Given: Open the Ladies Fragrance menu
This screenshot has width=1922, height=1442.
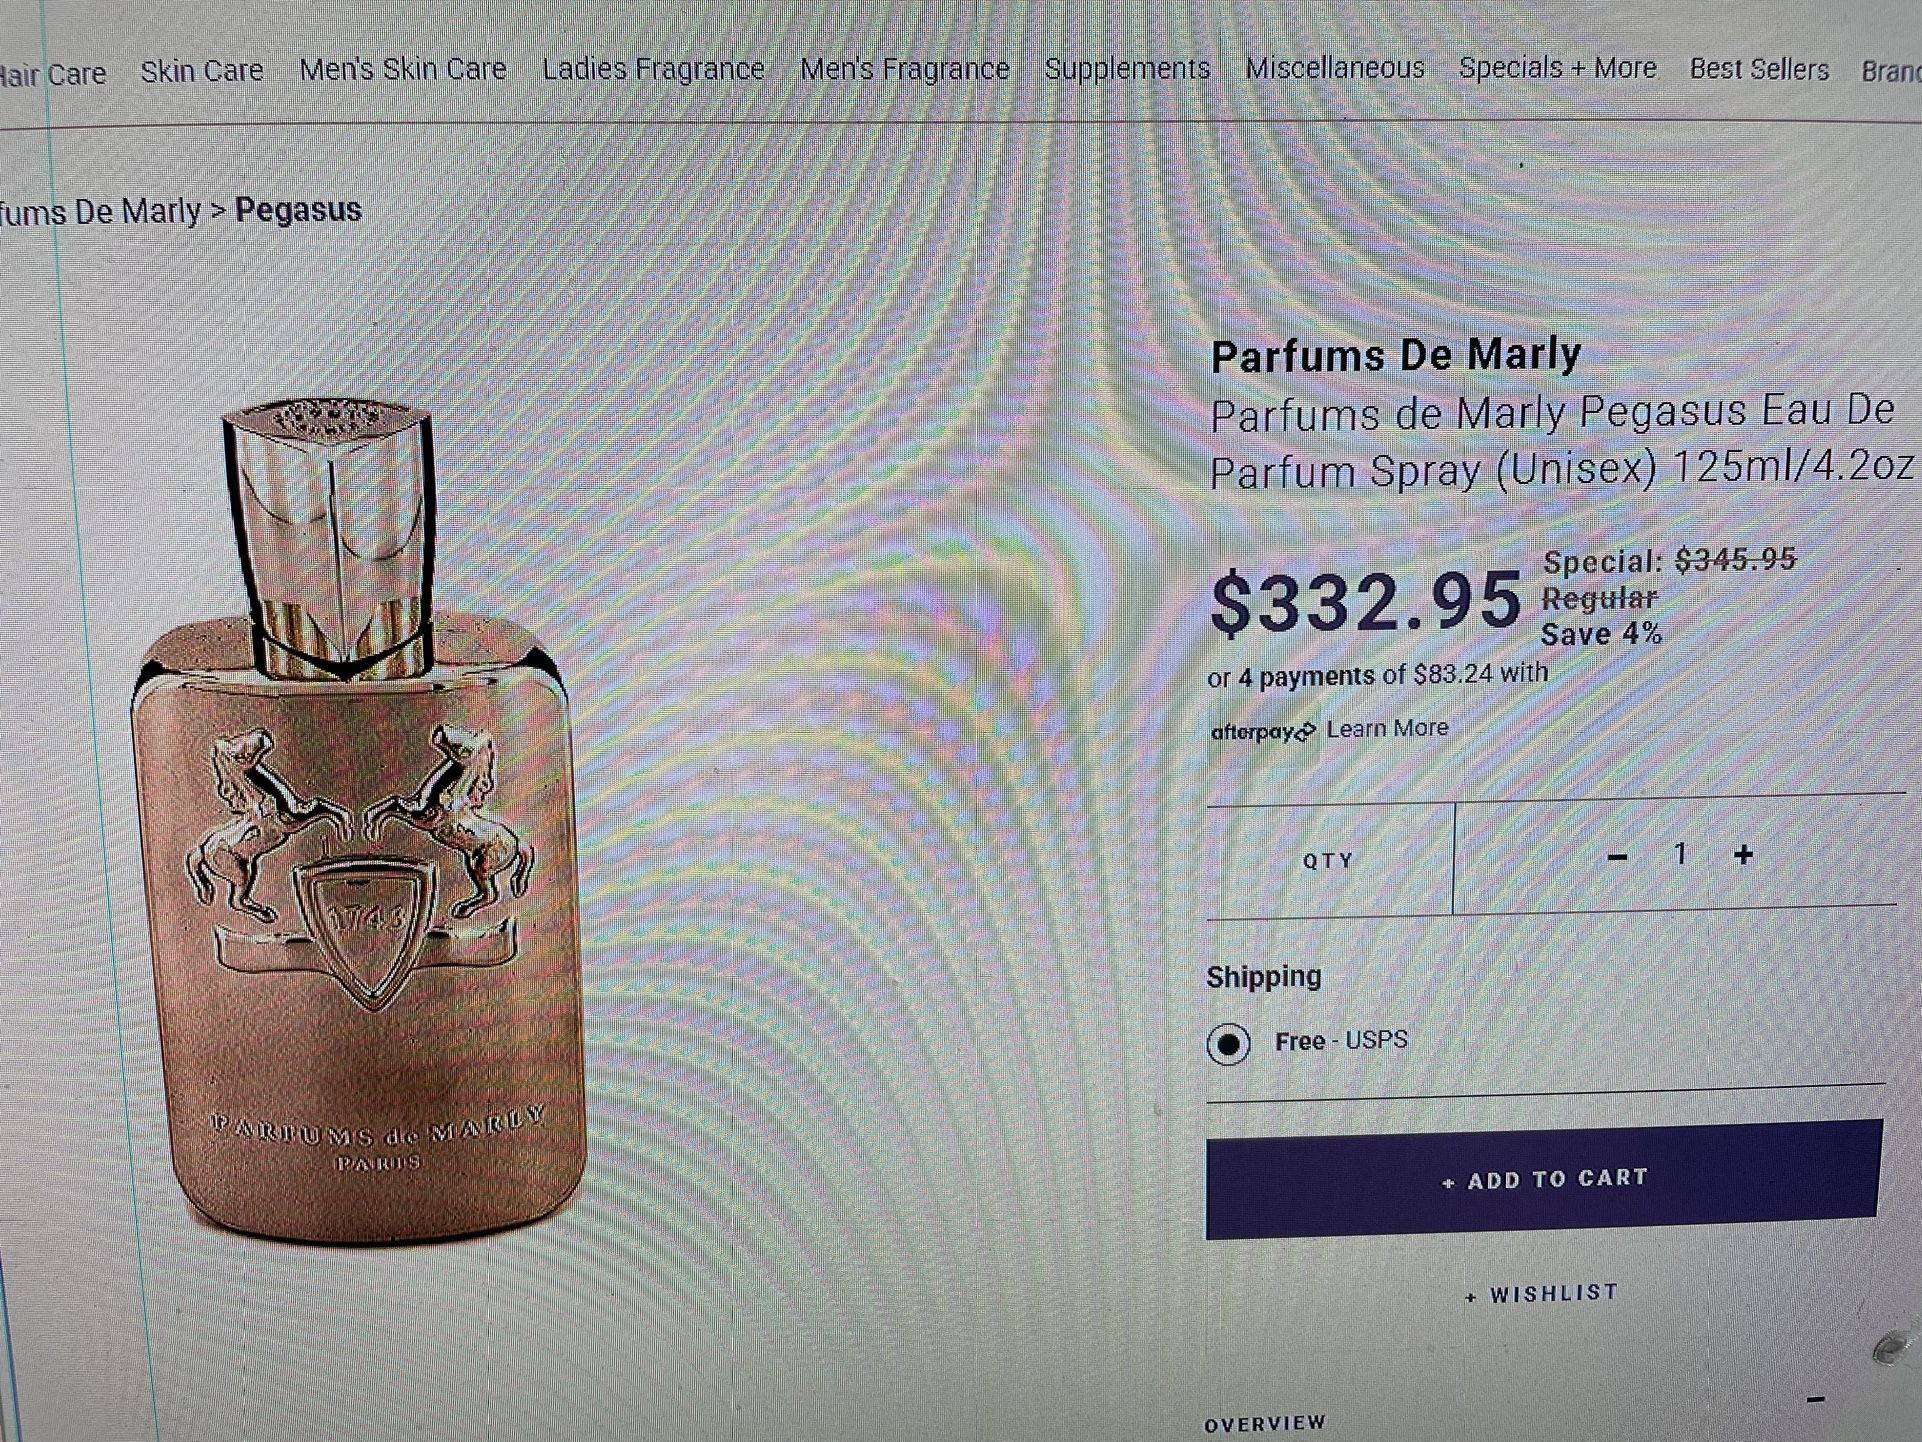Looking at the screenshot, I should click(x=653, y=69).
